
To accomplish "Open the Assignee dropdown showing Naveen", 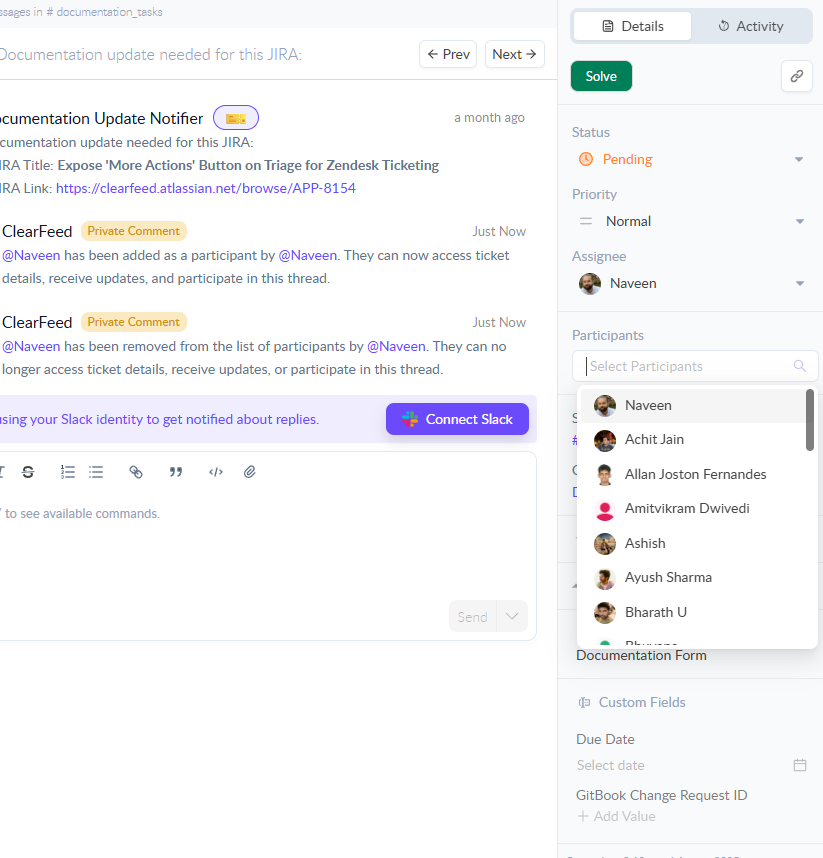I will (798, 284).
